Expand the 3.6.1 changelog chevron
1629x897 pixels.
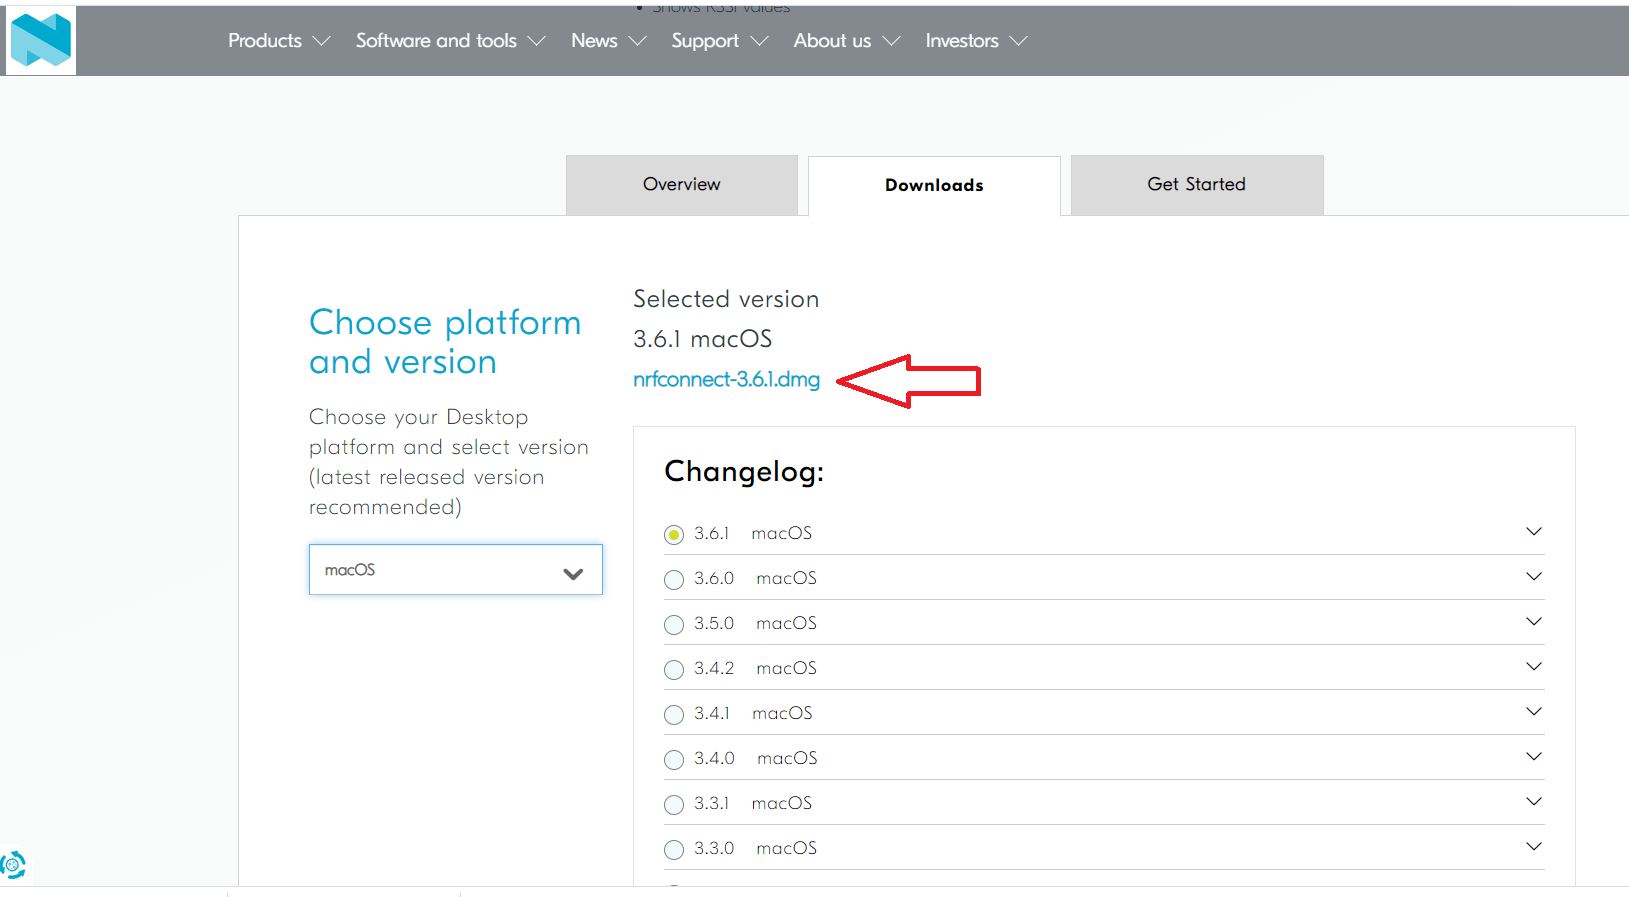point(1534,531)
